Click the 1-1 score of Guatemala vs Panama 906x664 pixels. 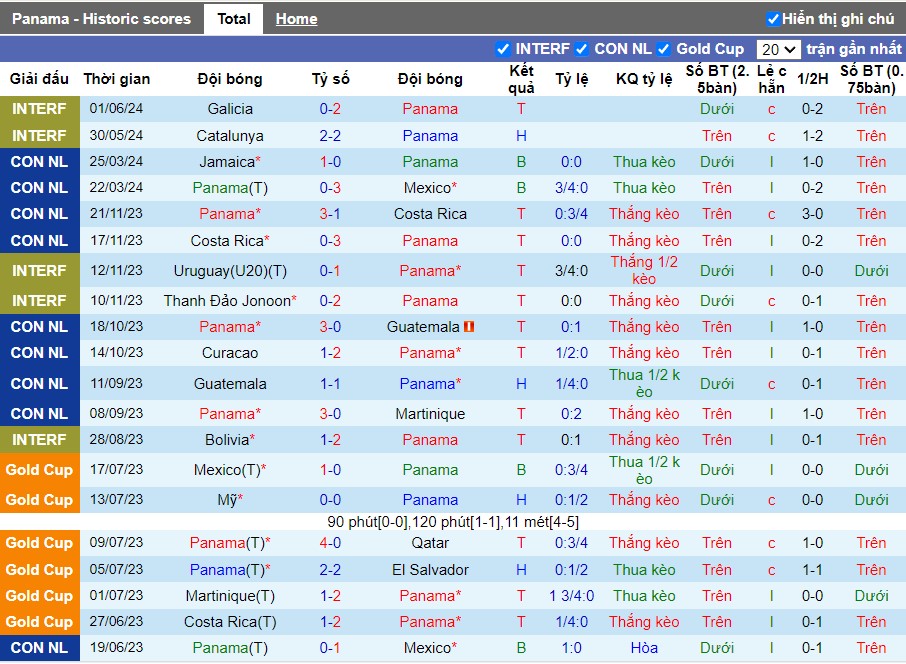click(330, 384)
